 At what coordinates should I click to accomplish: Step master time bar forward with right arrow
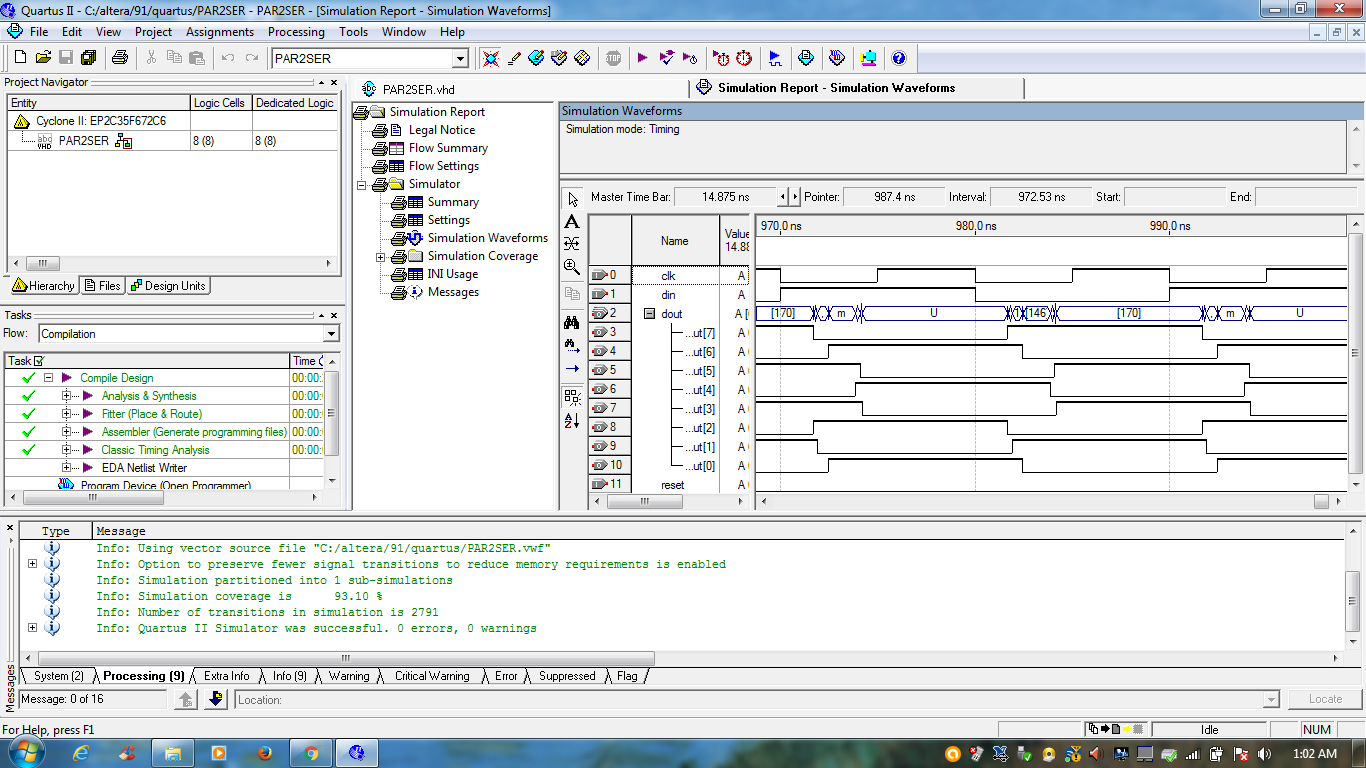coord(795,197)
